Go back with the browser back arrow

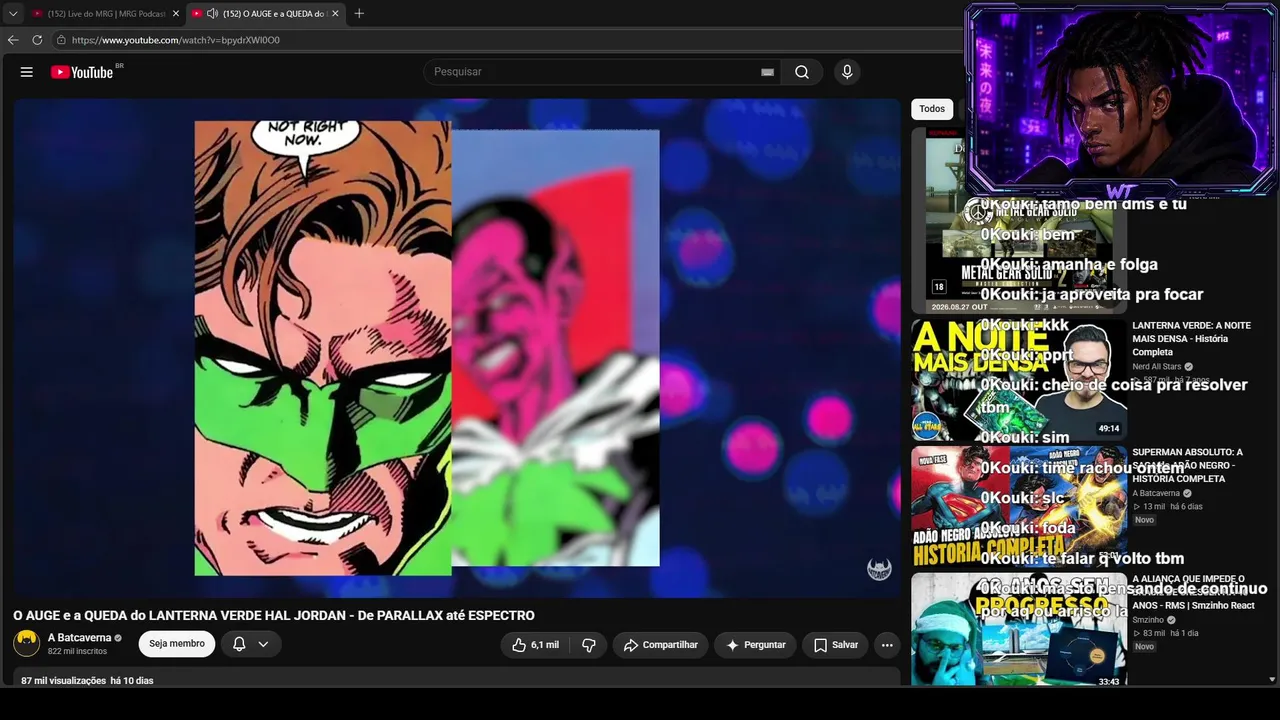coord(13,40)
